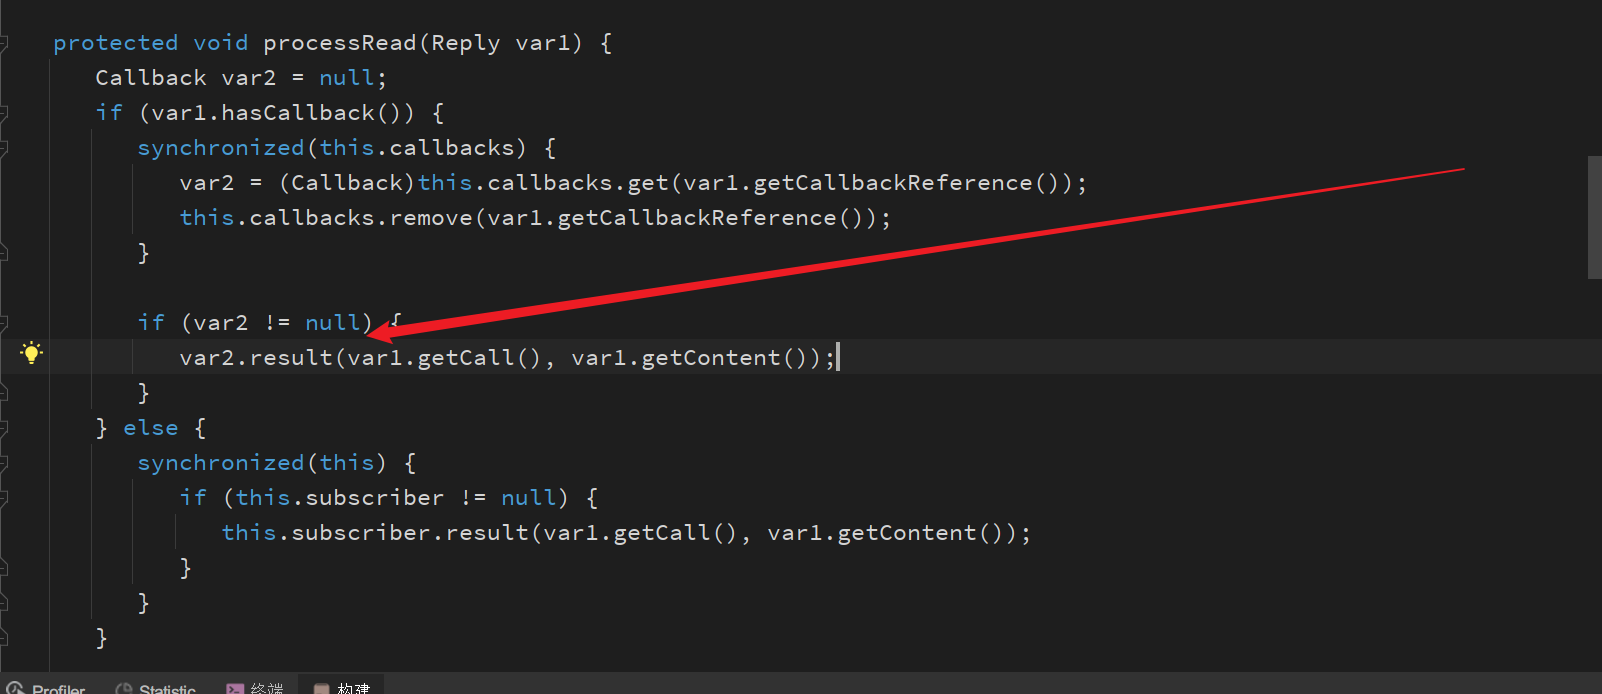
Task: Click the build (构建) icon
Action: pyautogui.click(x=321, y=688)
